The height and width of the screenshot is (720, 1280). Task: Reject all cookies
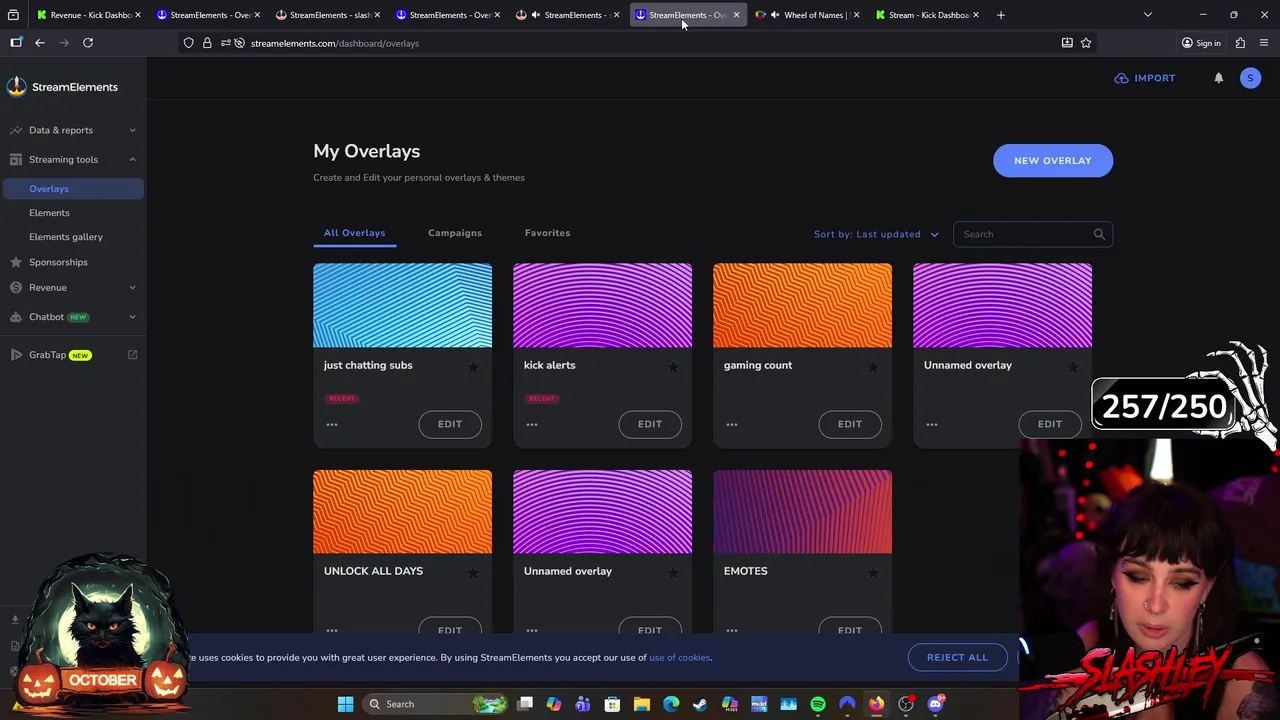tap(957, 657)
